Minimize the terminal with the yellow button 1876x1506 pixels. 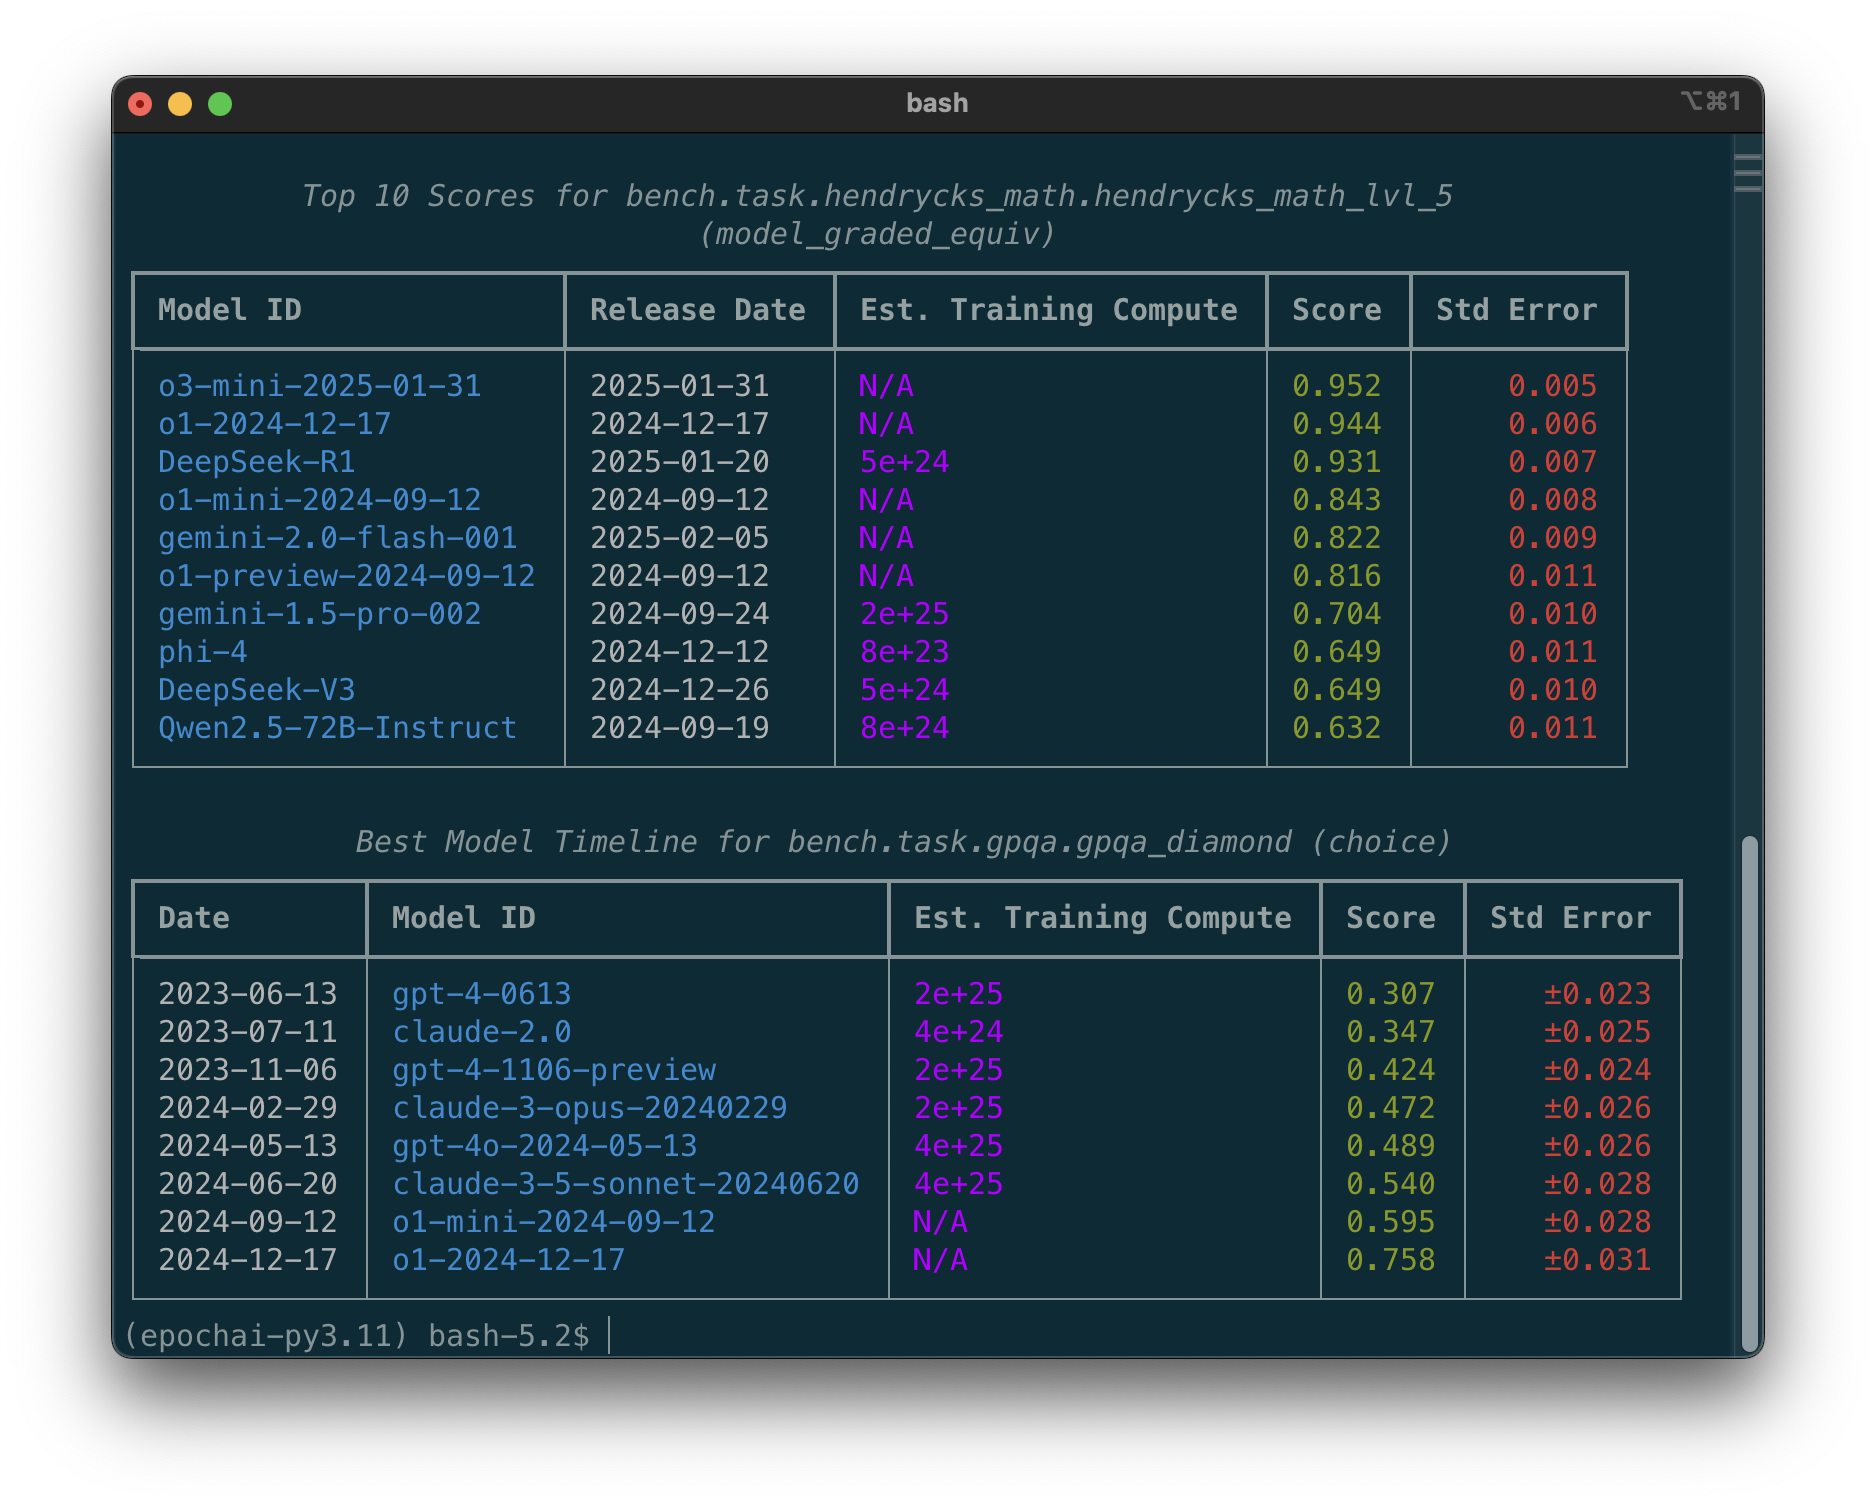tap(180, 104)
